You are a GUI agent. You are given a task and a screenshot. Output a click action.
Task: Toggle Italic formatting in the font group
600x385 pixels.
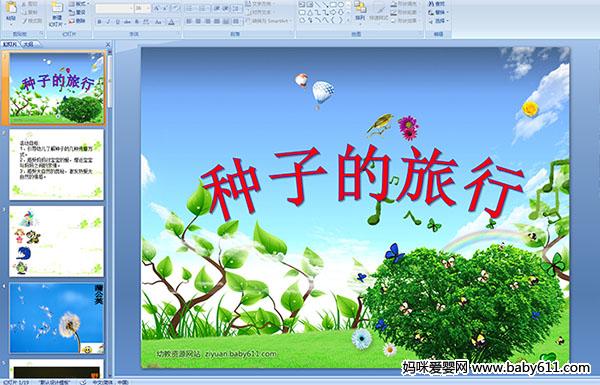point(108,22)
